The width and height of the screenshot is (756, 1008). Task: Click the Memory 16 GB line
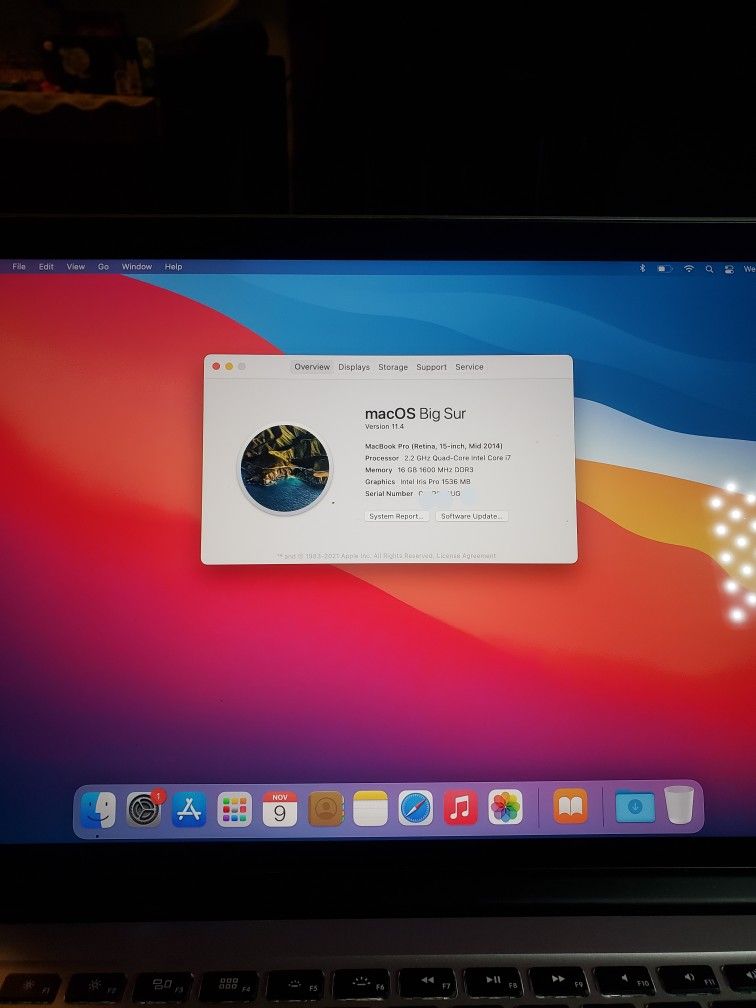pos(419,470)
